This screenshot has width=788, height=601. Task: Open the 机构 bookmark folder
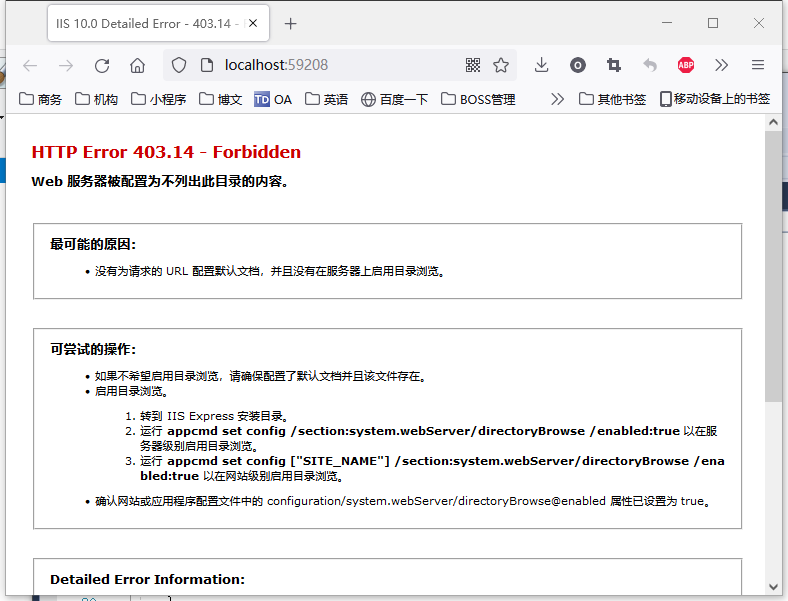click(96, 99)
